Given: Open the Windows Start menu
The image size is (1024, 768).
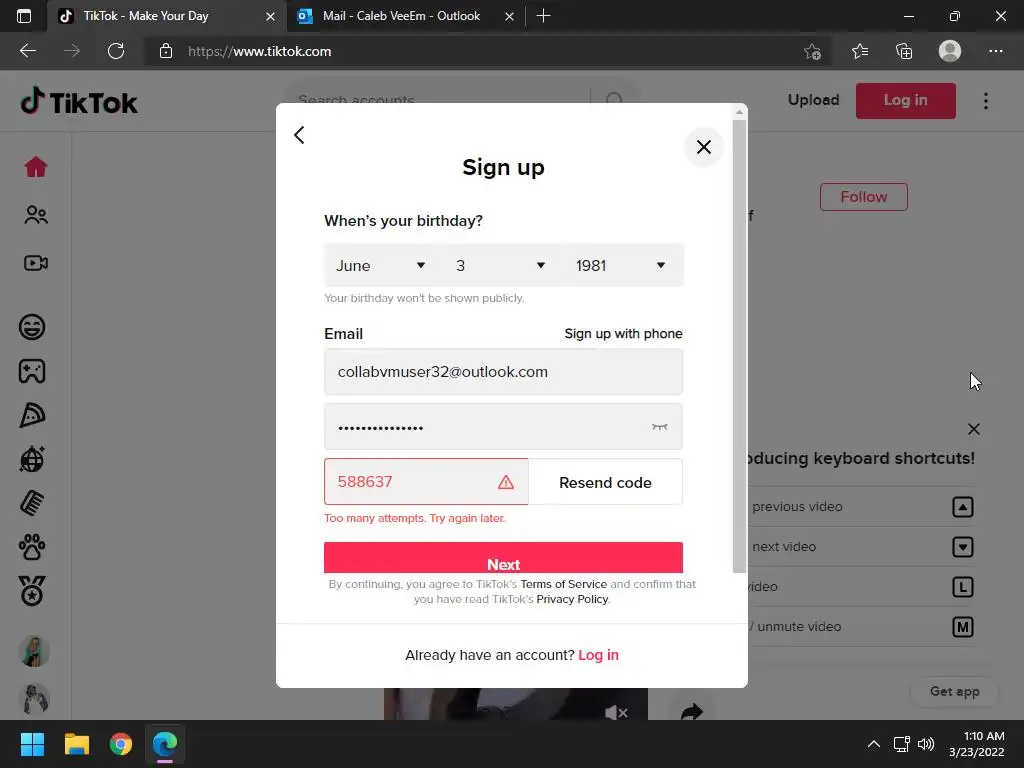Looking at the screenshot, I should 32,744.
